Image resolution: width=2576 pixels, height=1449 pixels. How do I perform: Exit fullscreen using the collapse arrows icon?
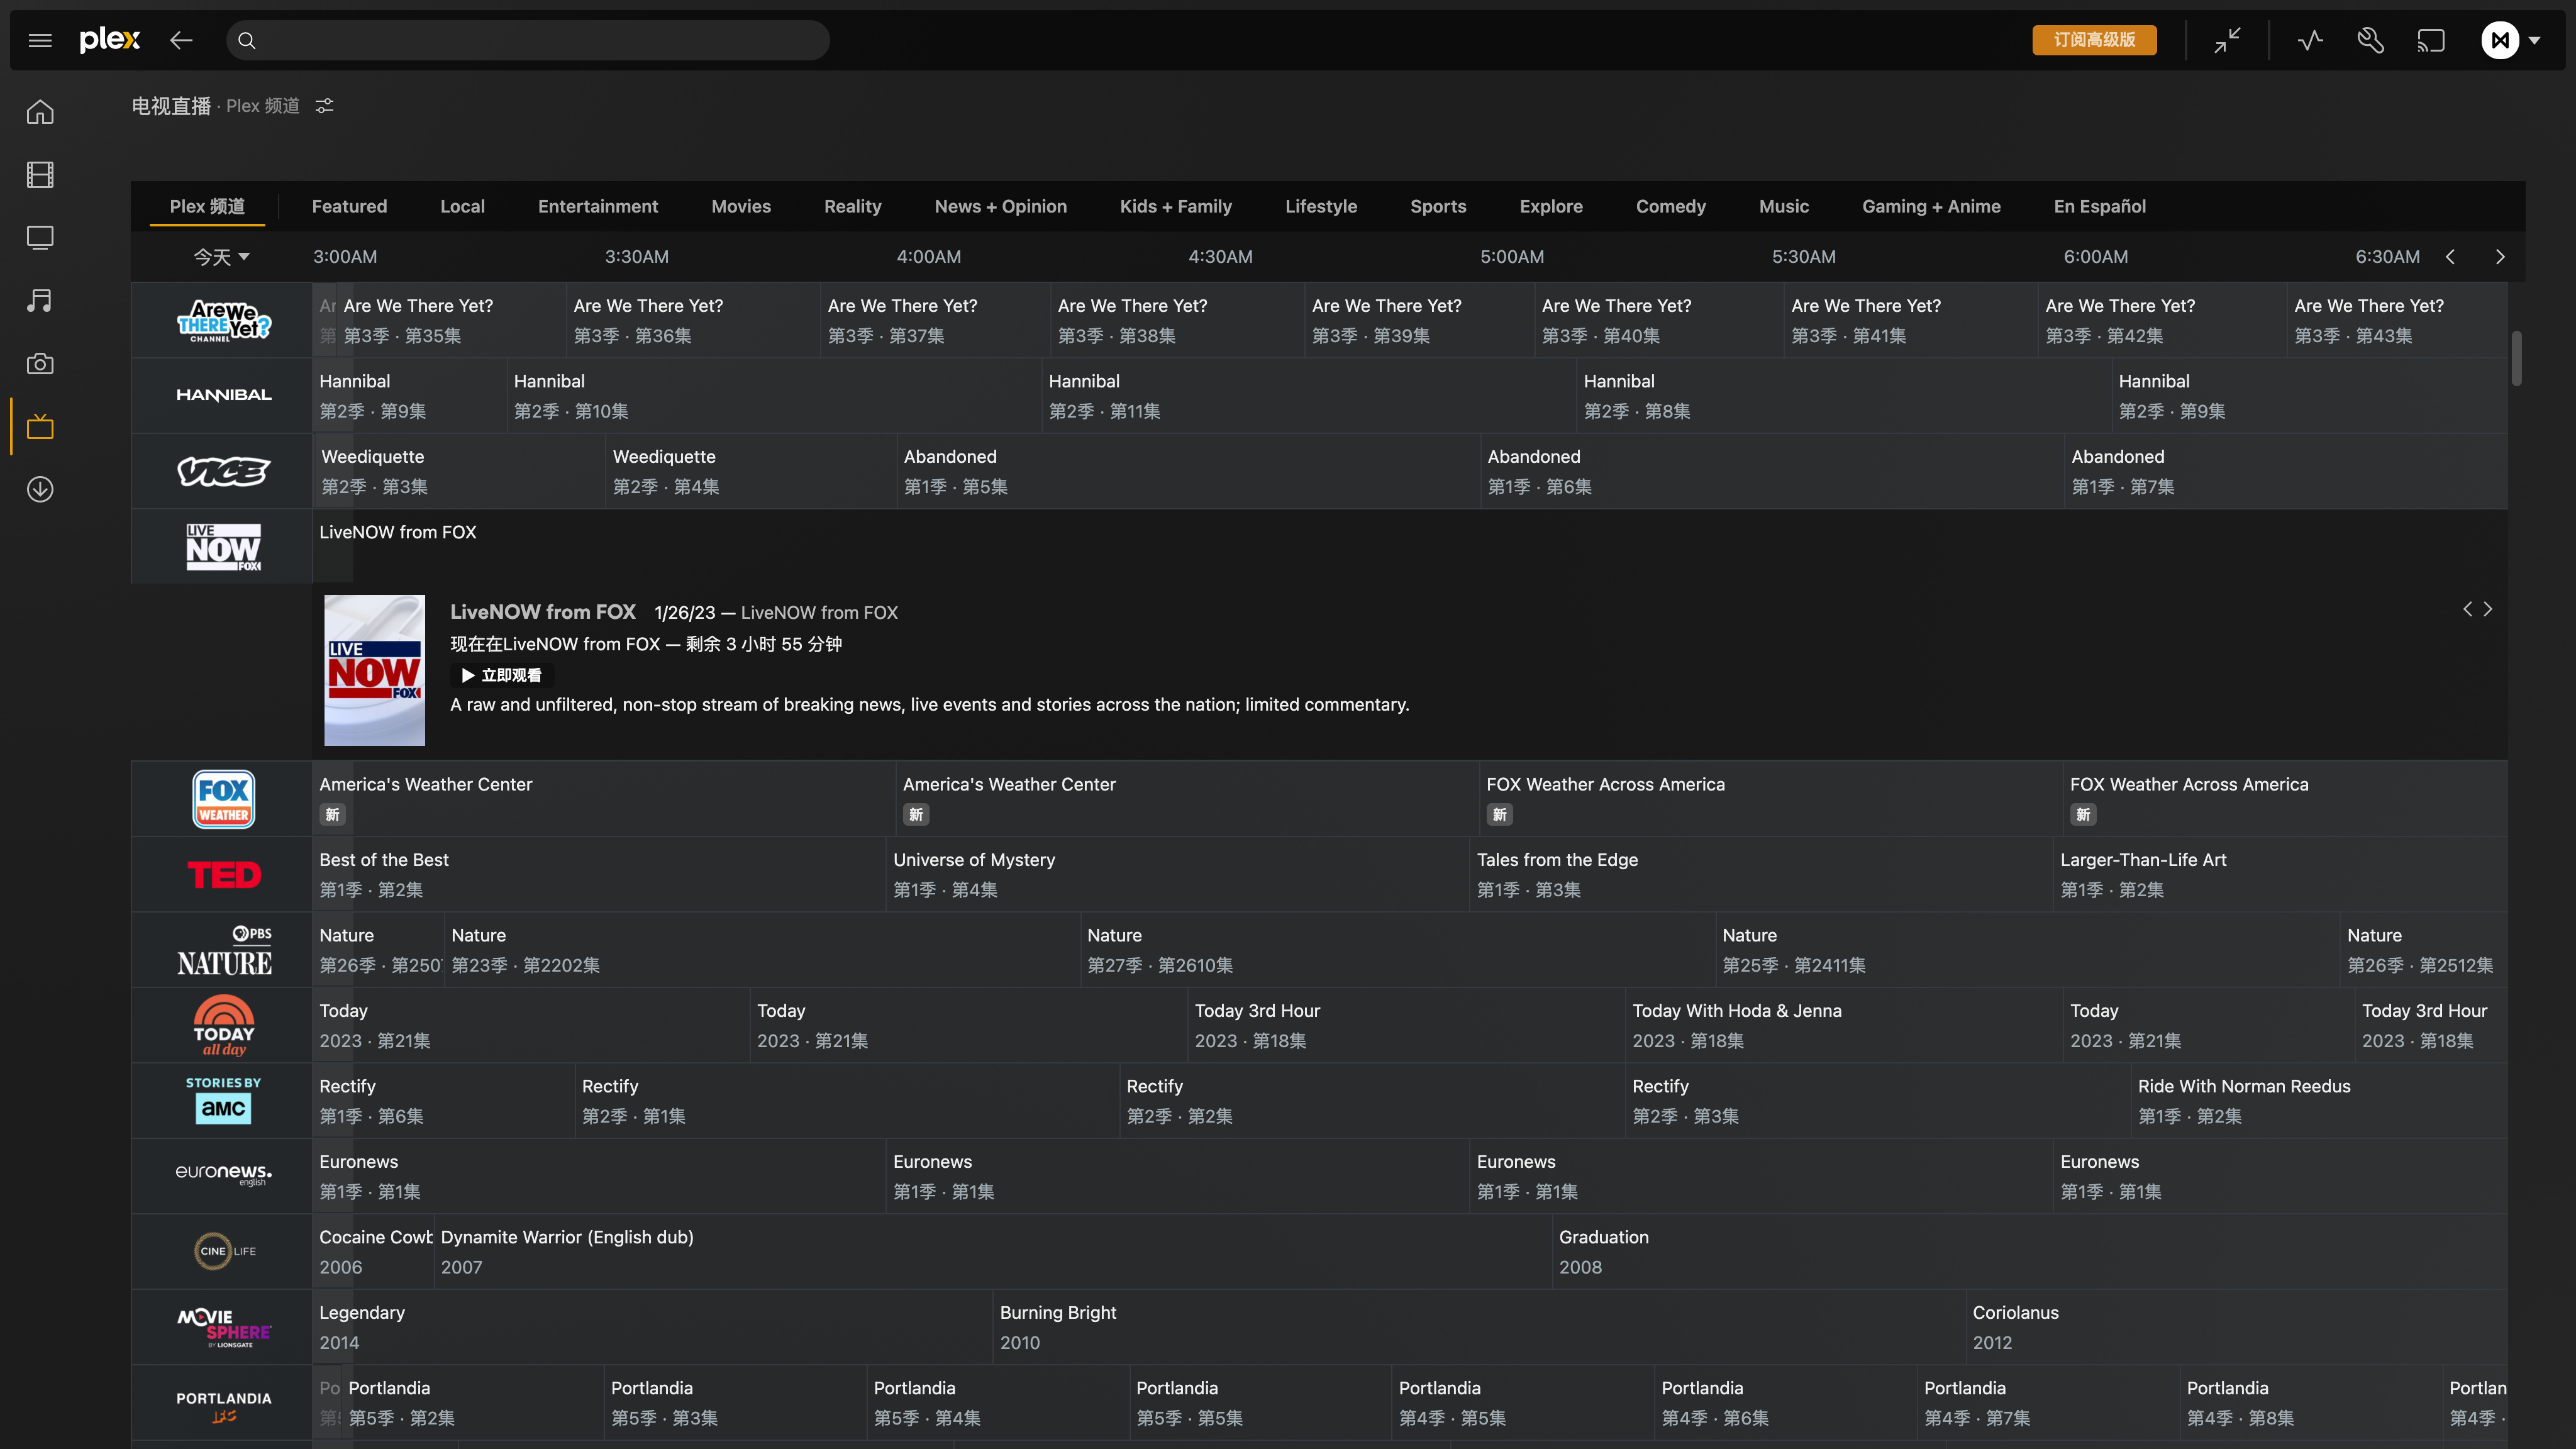[2227, 40]
